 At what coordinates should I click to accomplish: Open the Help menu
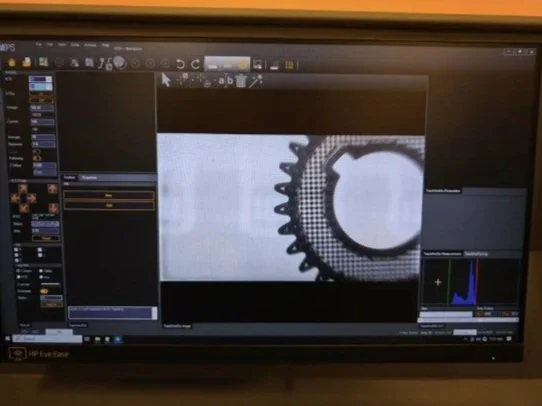coord(105,45)
